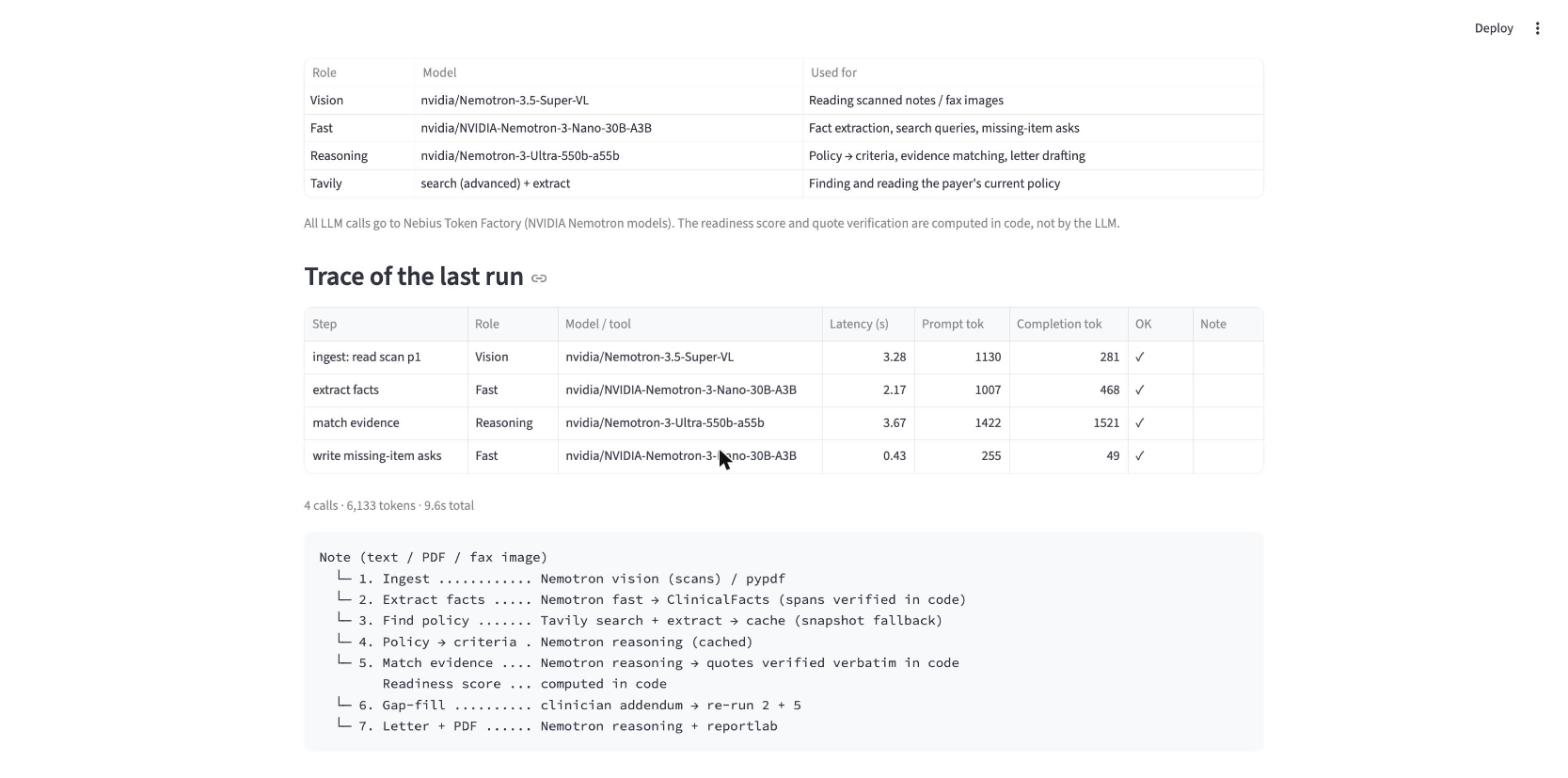1568x778 pixels.
Task: Click 'Finding and reading the payer's current policy'
Action: point(1033,184)
